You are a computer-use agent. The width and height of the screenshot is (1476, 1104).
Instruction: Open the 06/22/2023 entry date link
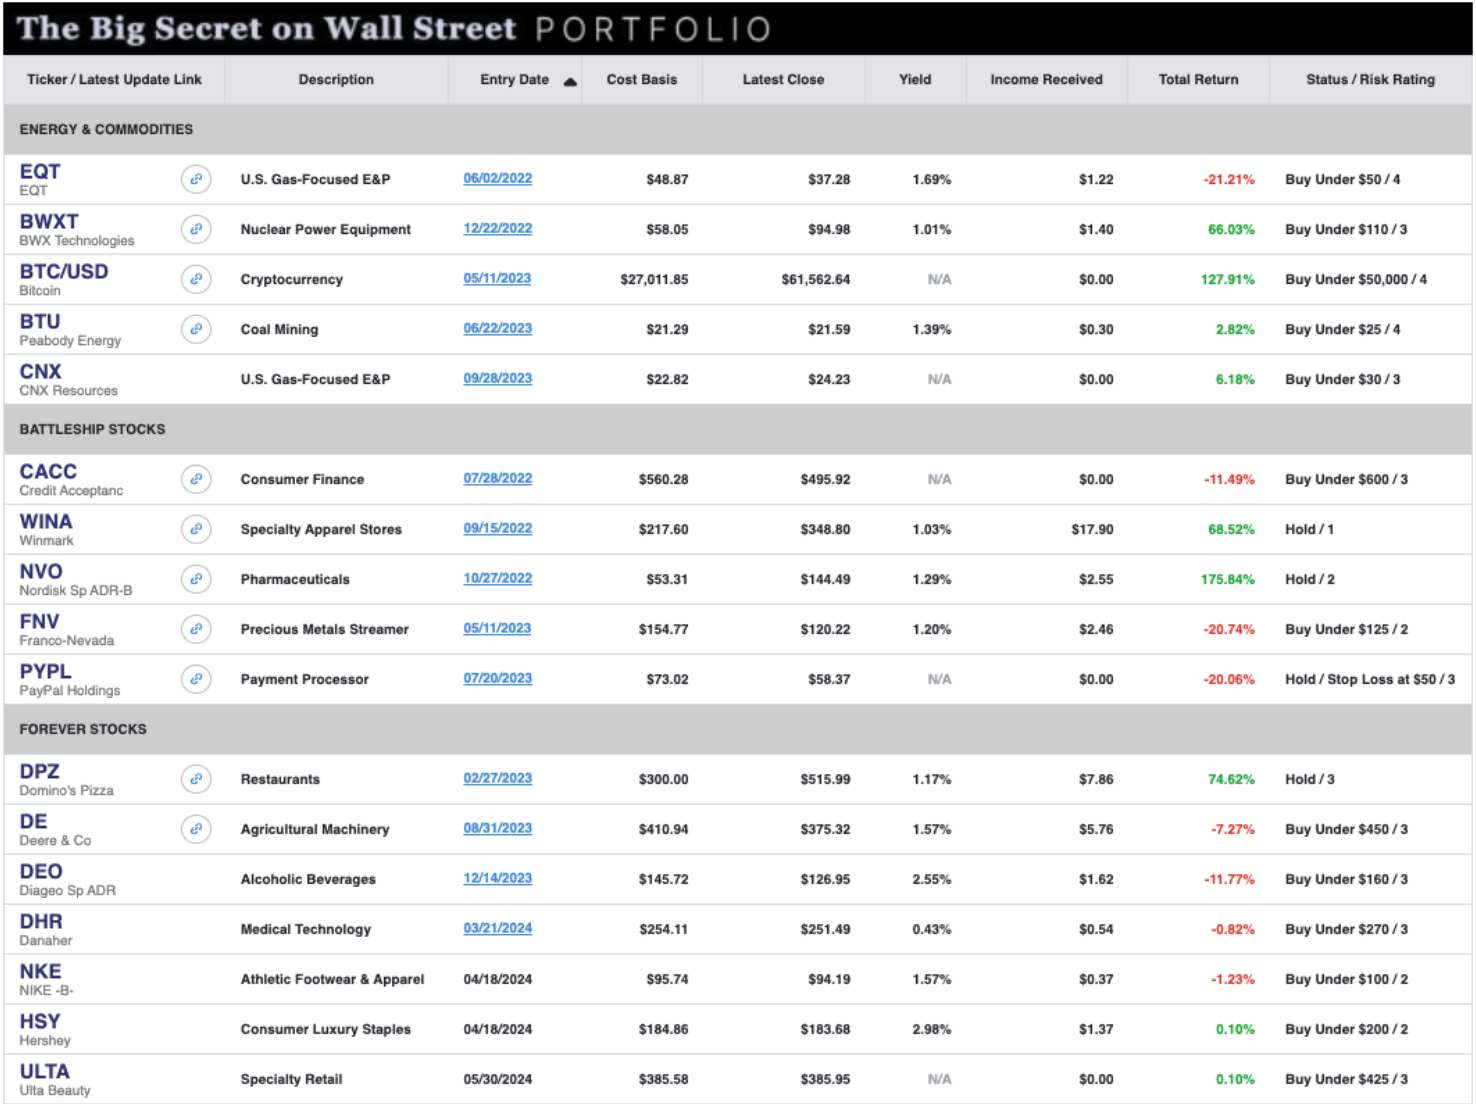tap(498, 329)
